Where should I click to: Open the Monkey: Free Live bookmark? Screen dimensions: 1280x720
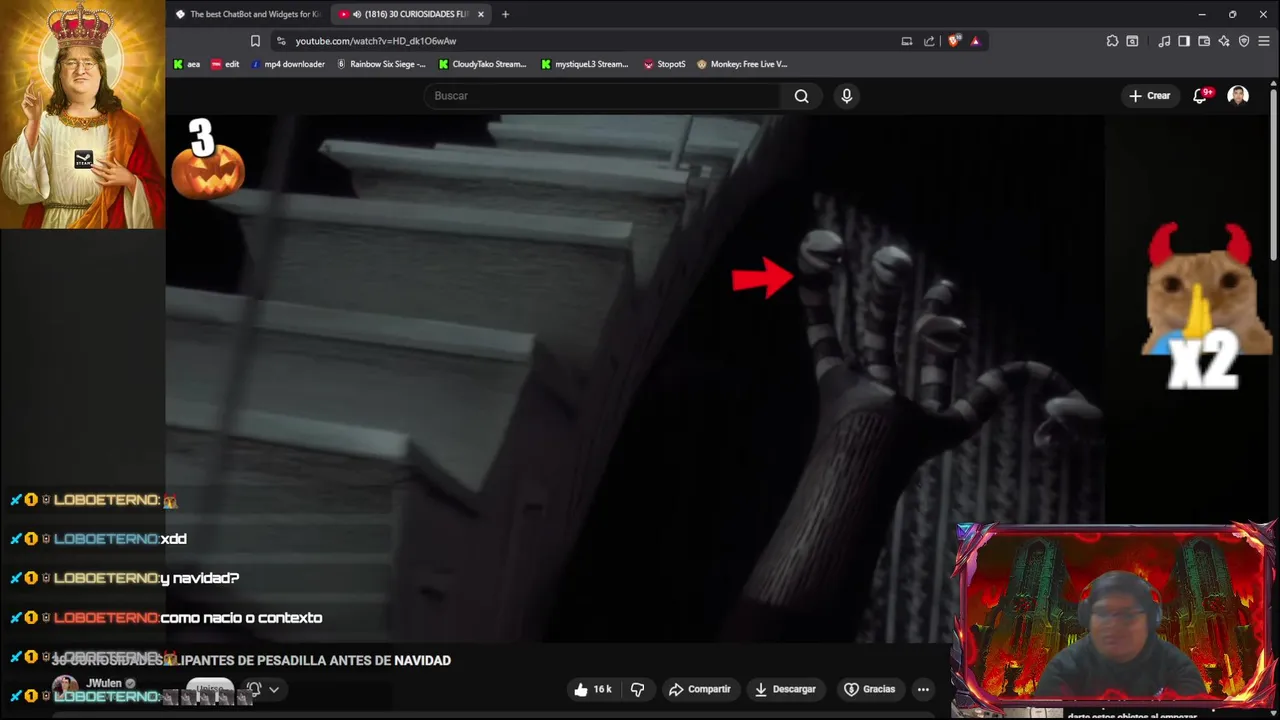[x=742, y=64]
